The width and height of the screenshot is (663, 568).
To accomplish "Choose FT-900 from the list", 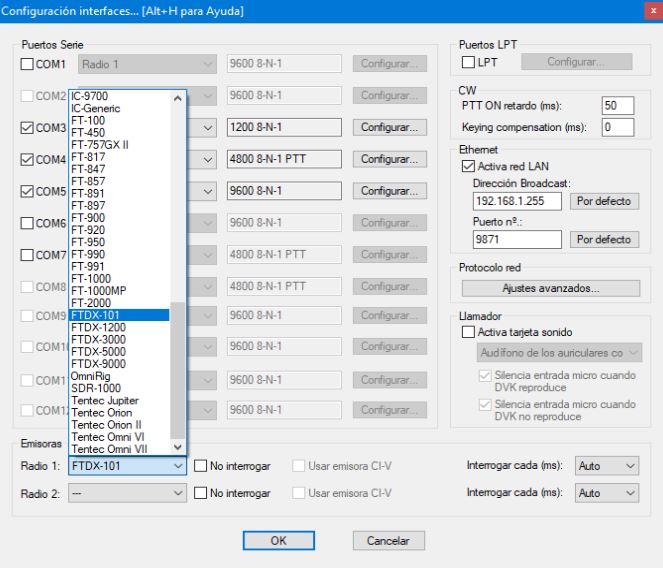I will (x=120, y=218).
